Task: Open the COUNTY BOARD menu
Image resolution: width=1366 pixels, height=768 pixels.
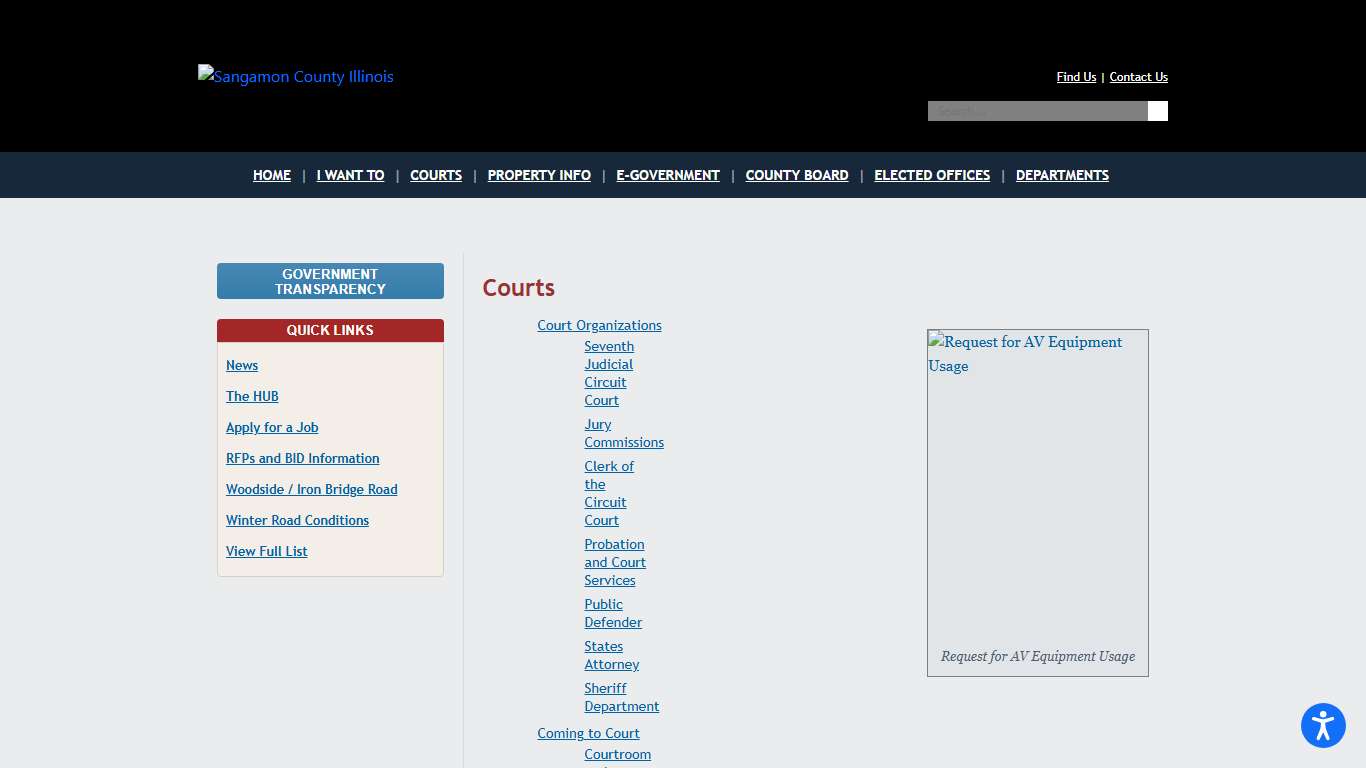Action: [796, 175]
